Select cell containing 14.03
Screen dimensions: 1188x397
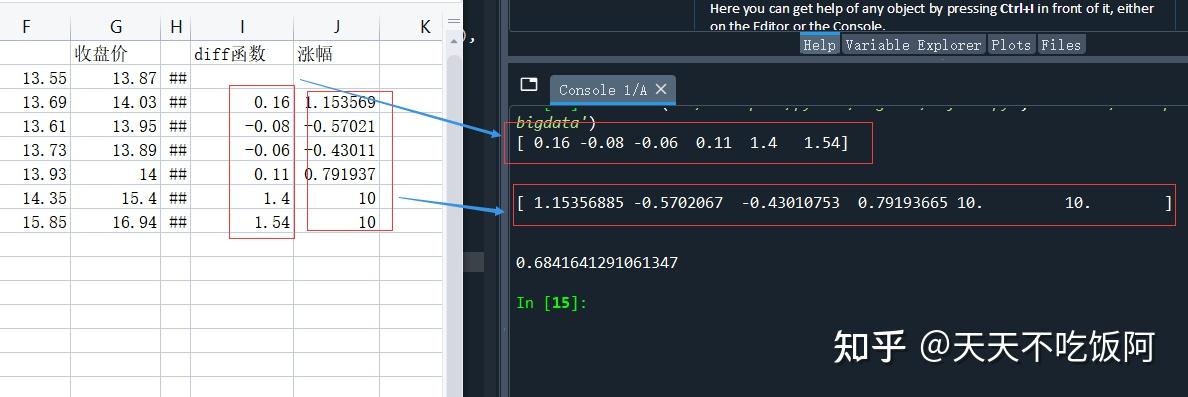click(x=116, y=102)
